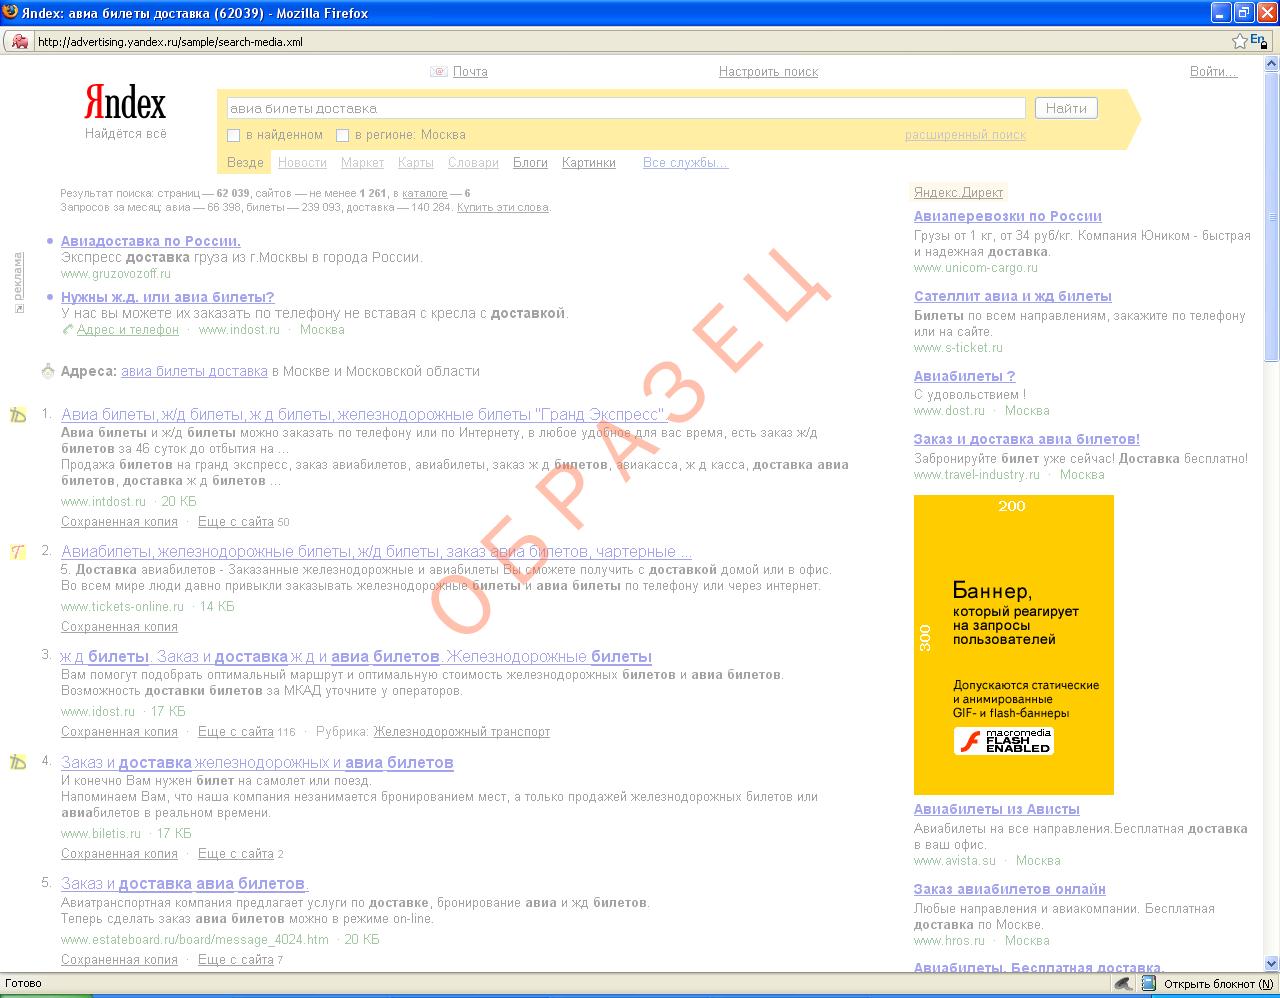Switch to the Блоги tab
The image size is (1280, 998).
coord(530,163)
